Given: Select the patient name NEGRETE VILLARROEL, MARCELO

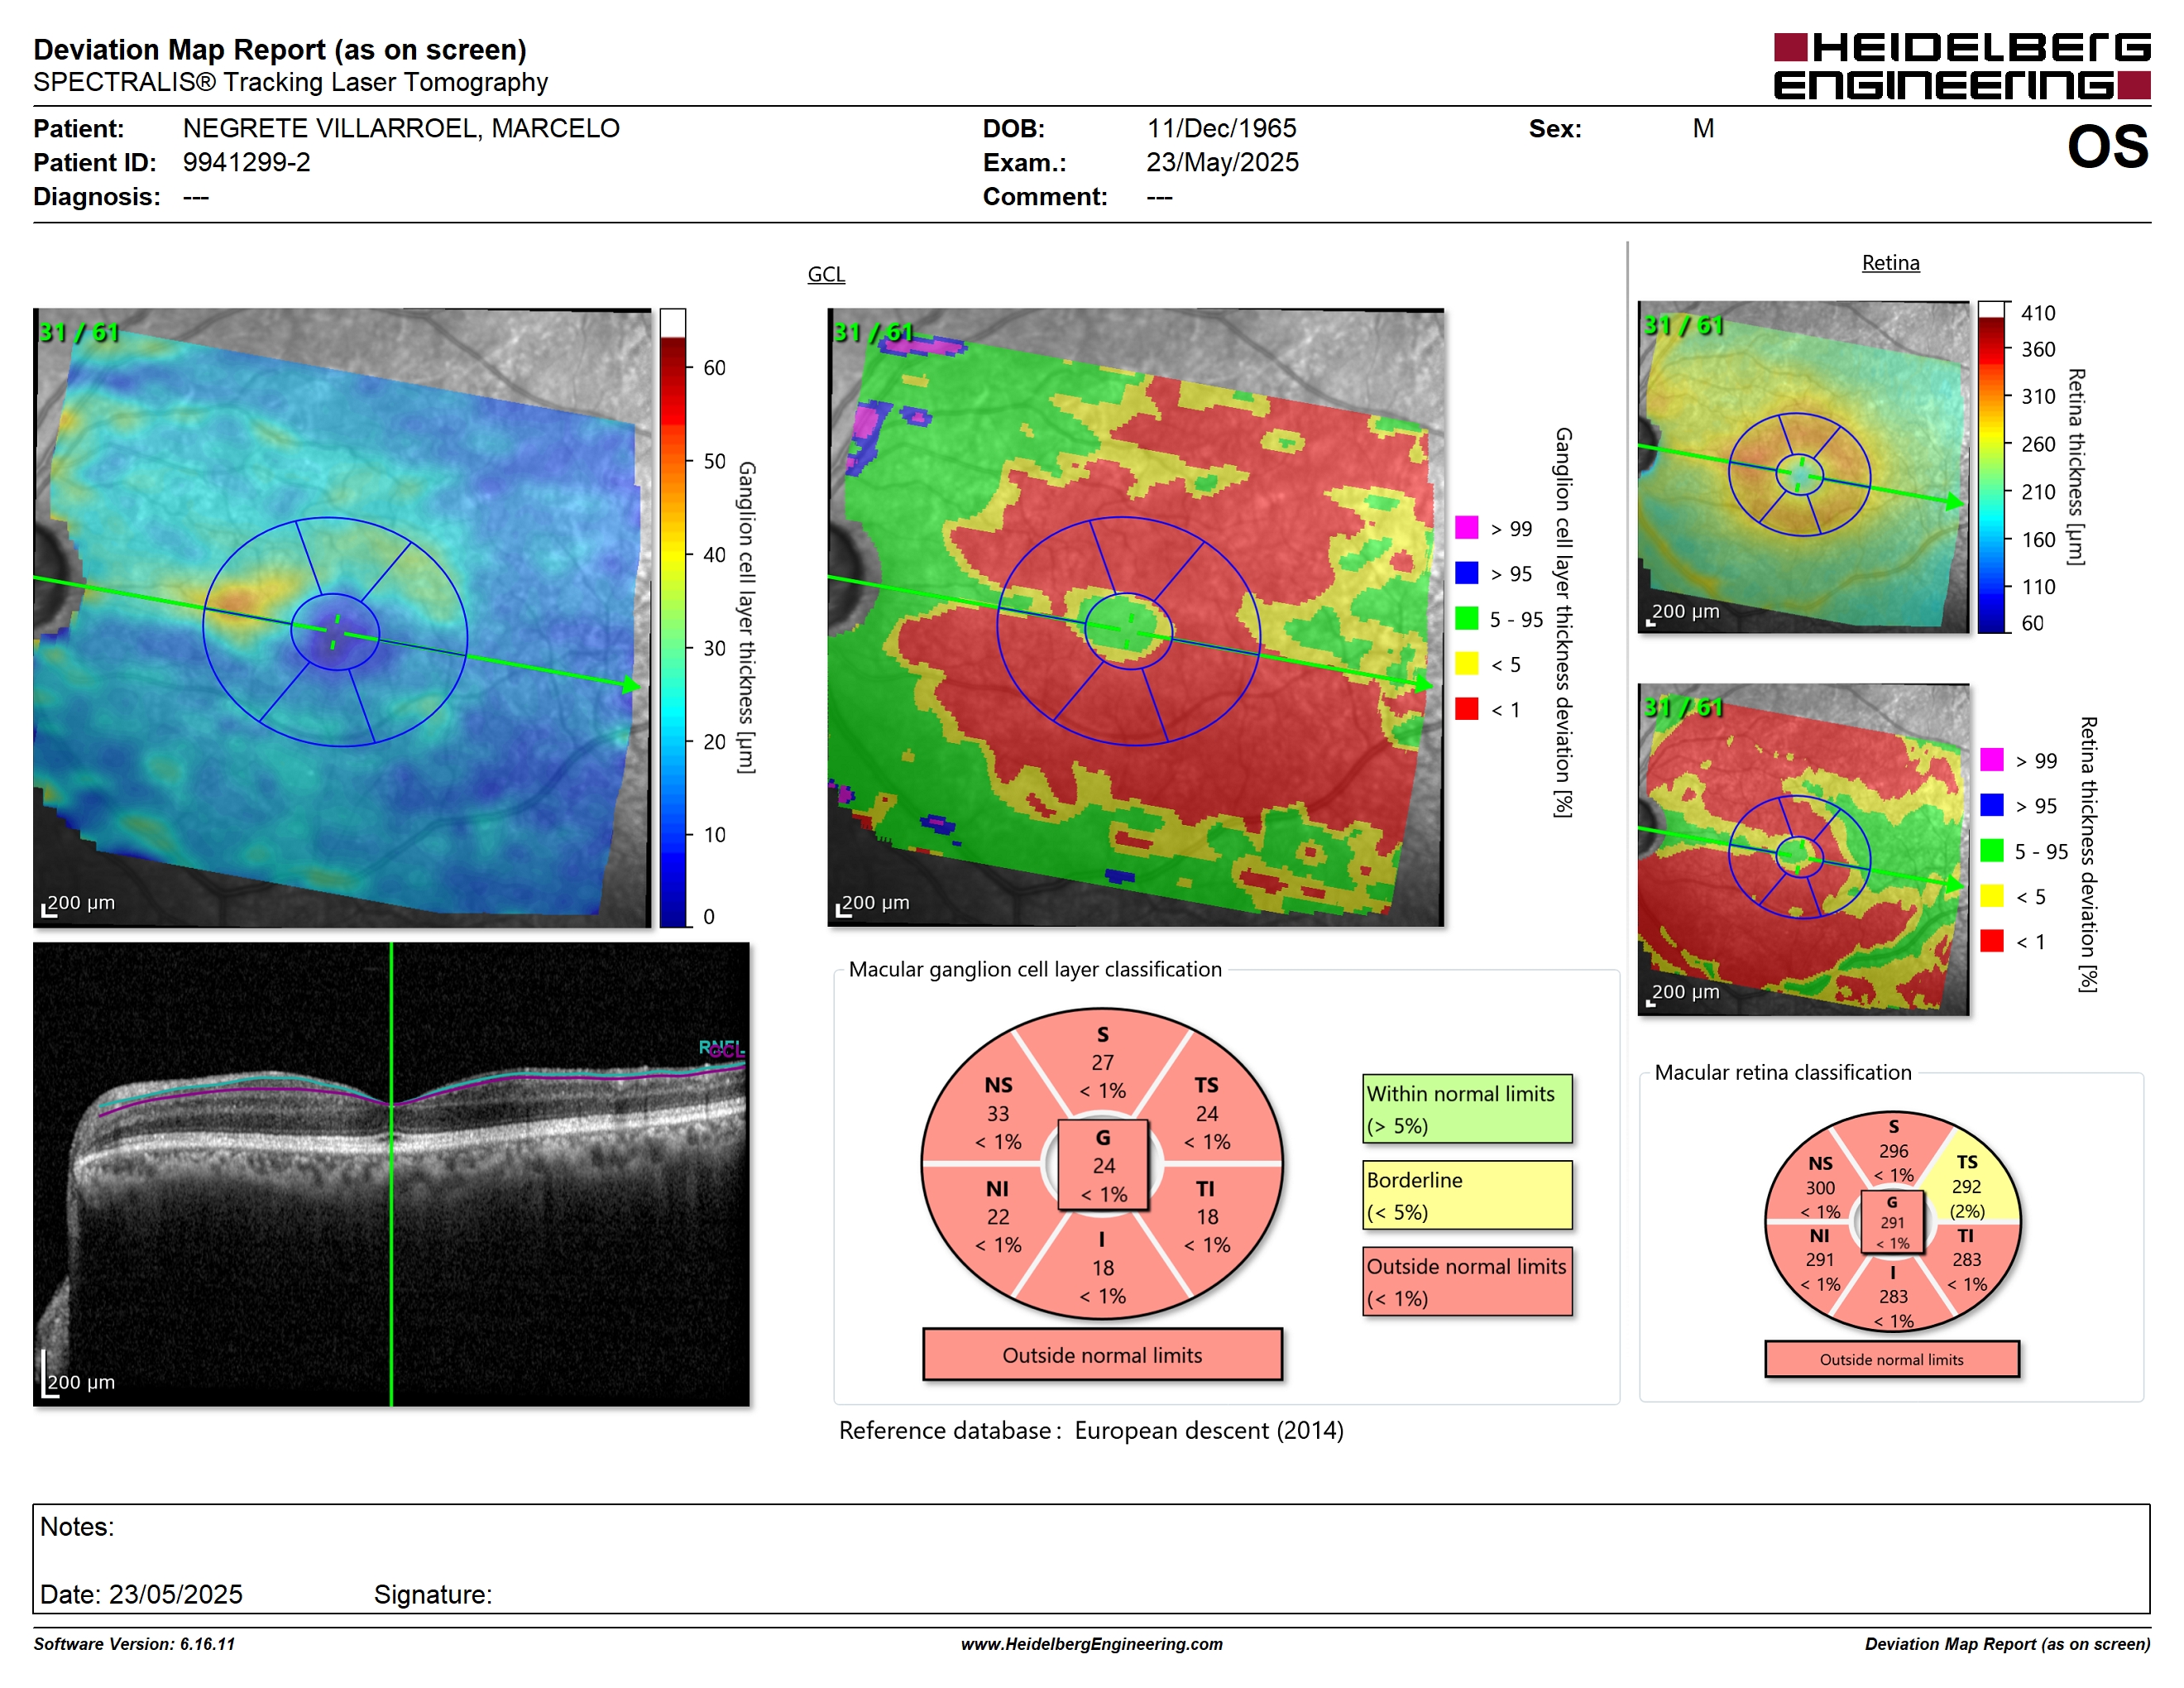Looking at the screenshot, I should [x=401, y=128].
